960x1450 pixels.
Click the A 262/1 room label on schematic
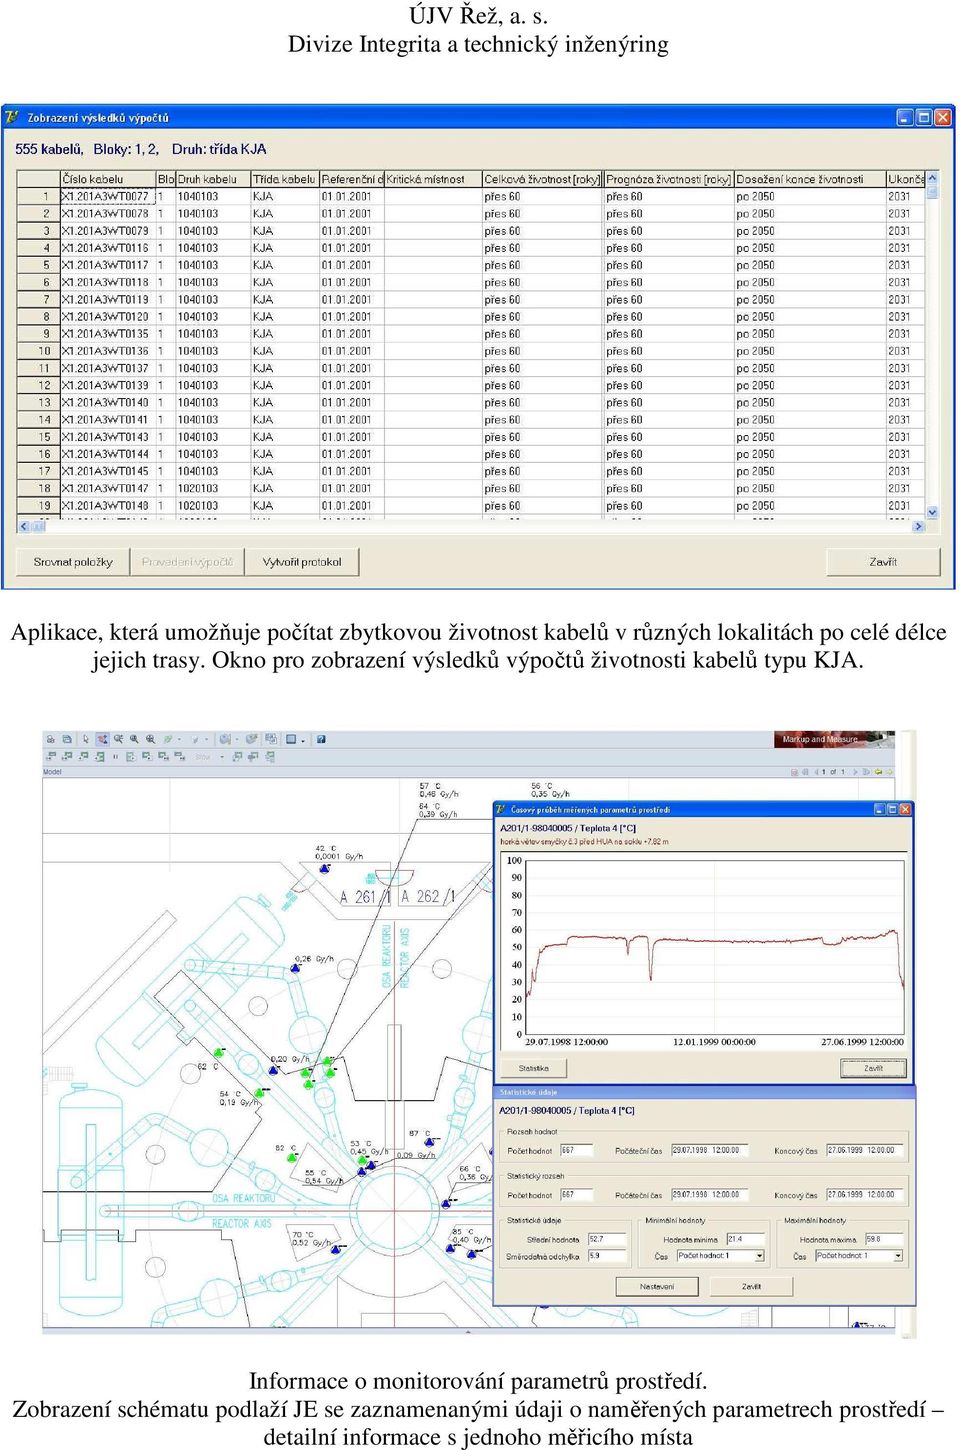coord(428,897)
